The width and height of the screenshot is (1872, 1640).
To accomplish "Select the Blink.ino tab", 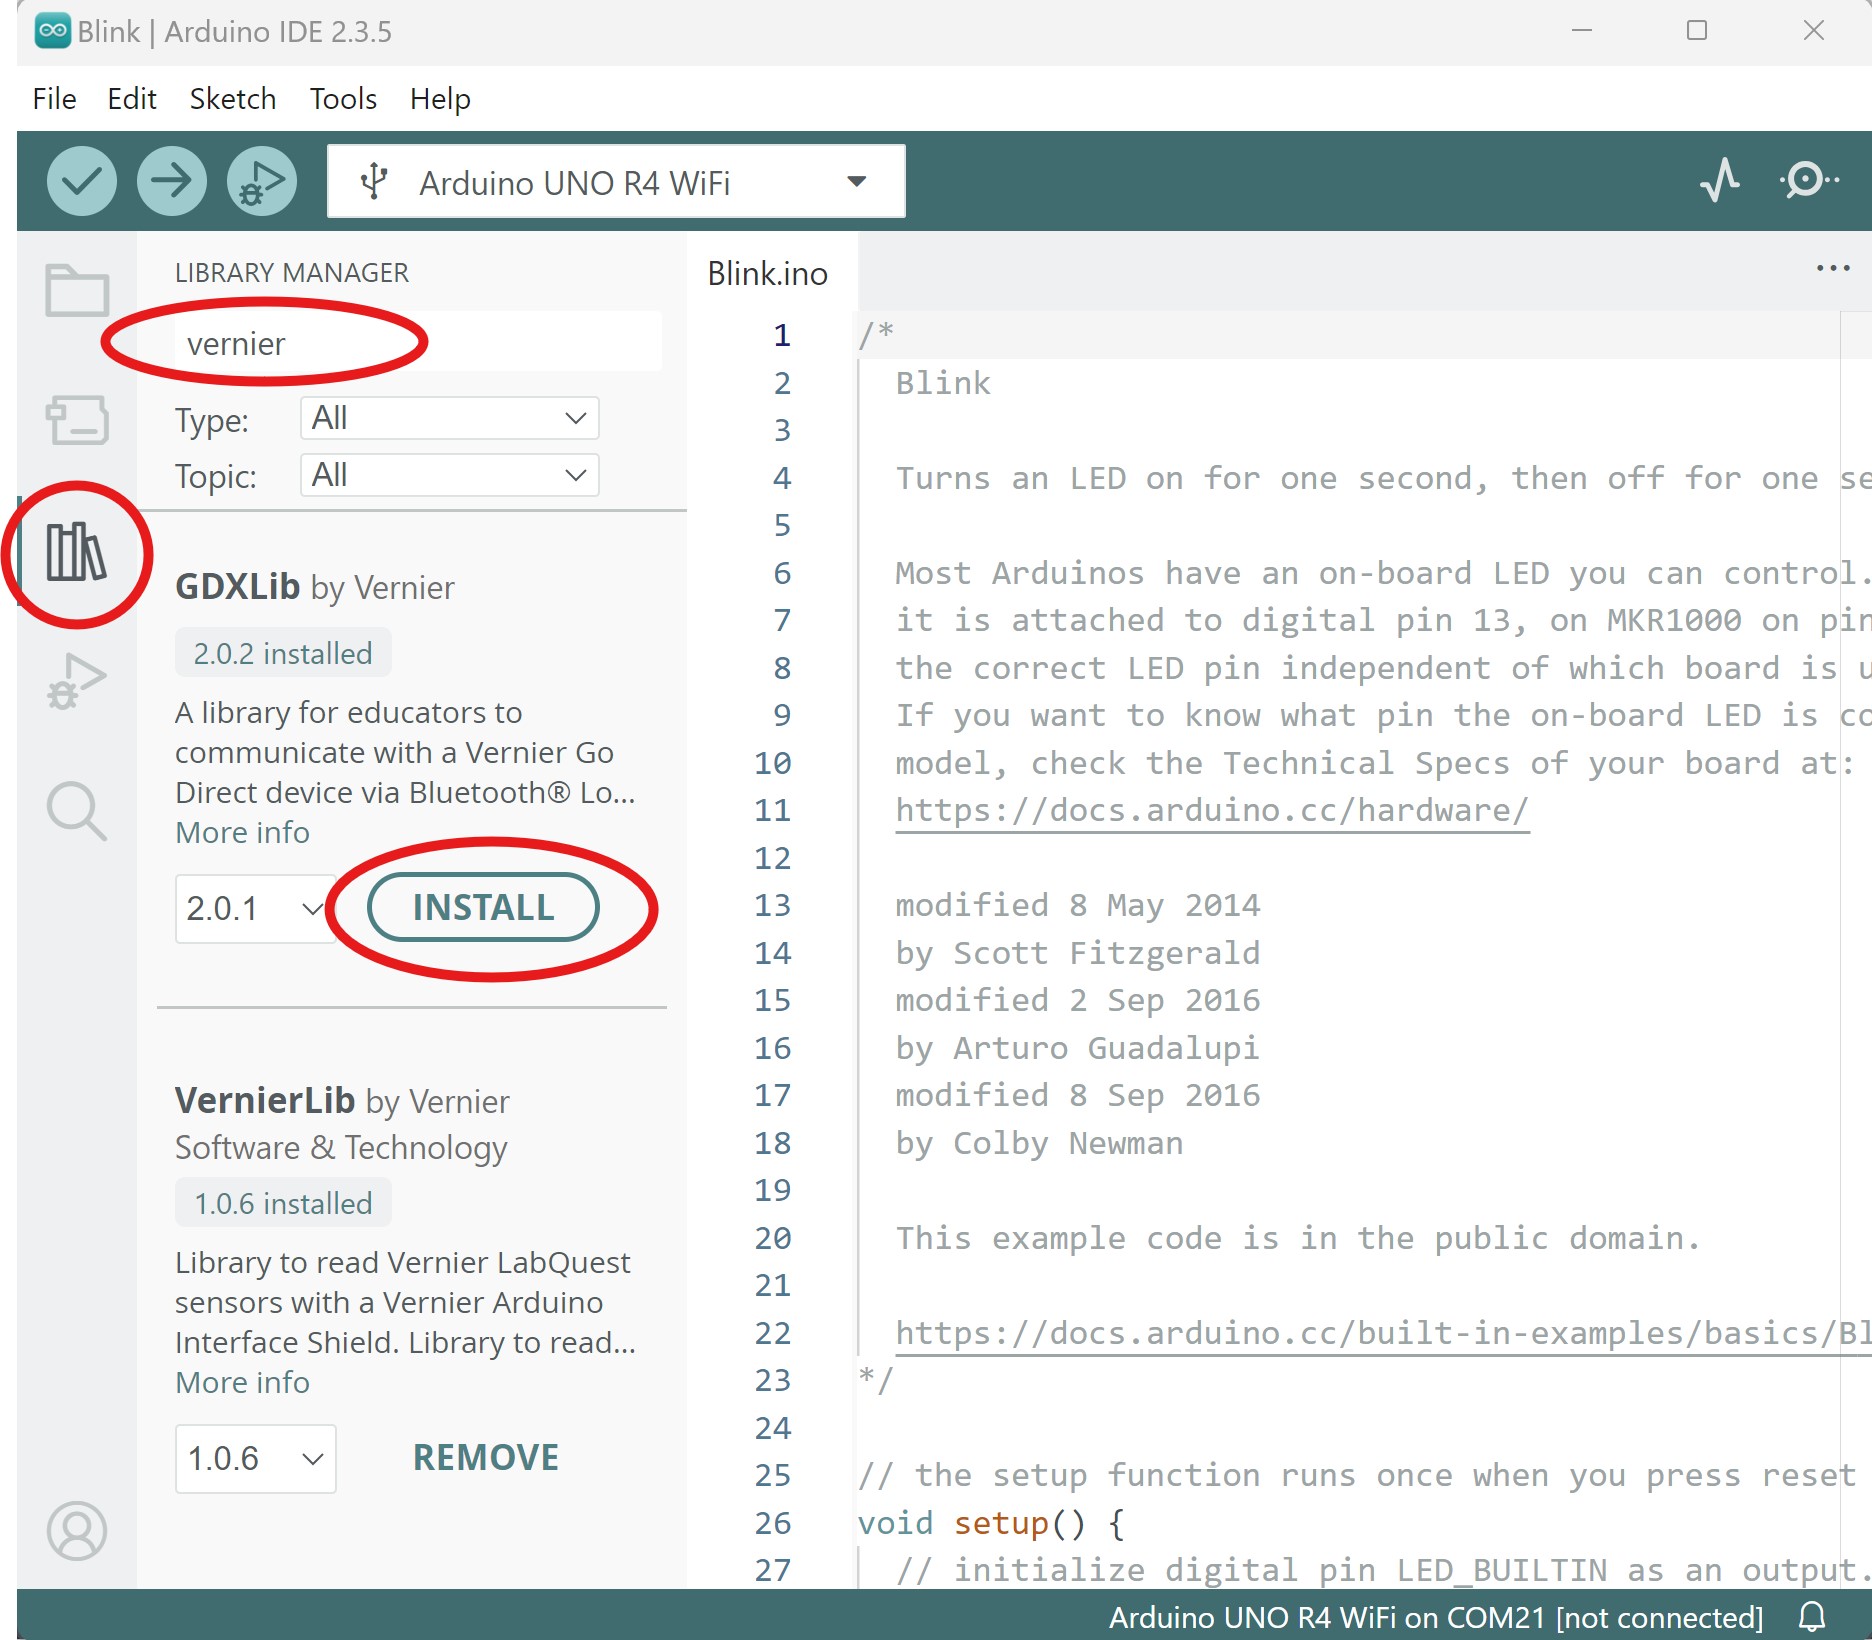I will 768,274.
